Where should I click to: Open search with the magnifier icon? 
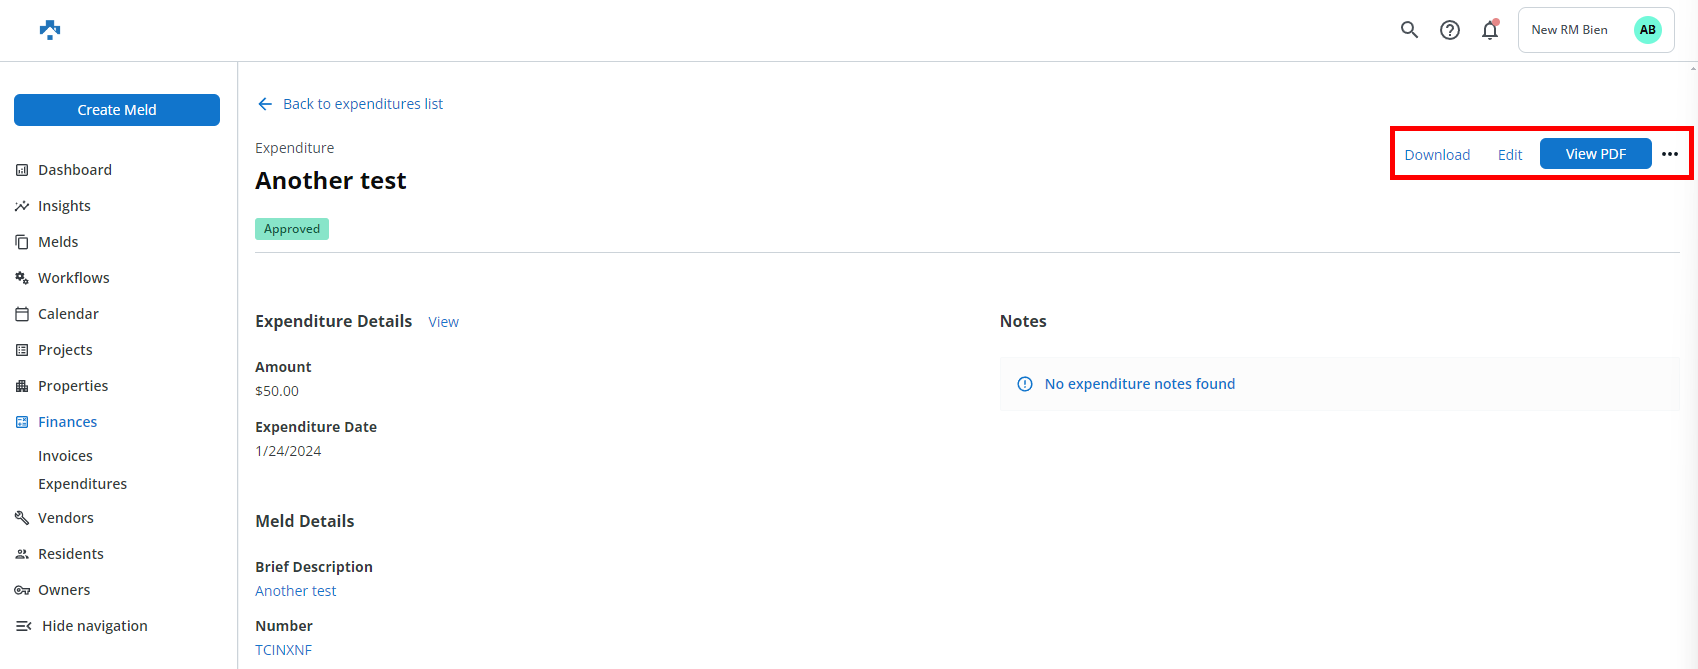(1409, 30)
